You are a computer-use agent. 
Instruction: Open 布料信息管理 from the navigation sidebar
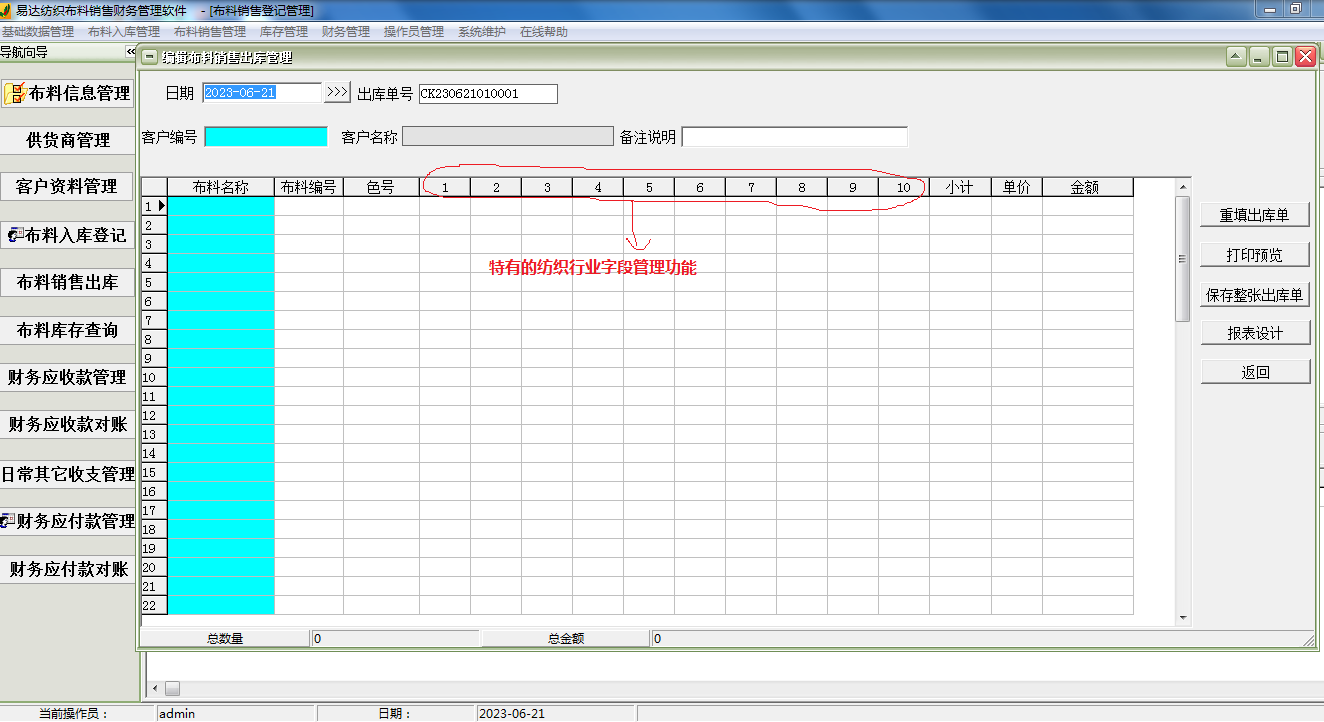pos(70,93)
